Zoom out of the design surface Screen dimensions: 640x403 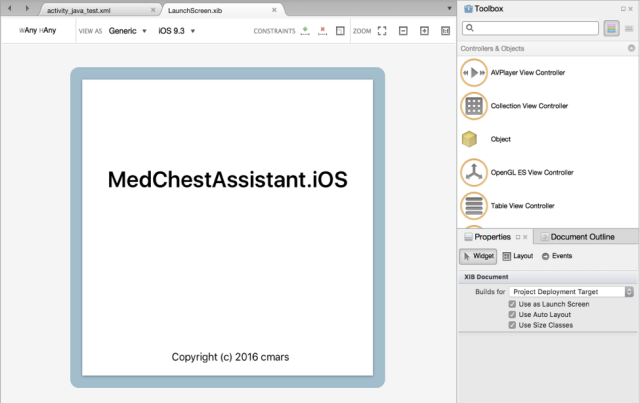403,31
